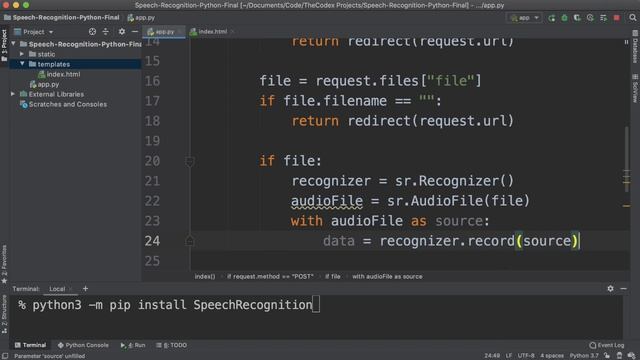
Task: Click the fold marker at line 20
Action: click(189, 161)
